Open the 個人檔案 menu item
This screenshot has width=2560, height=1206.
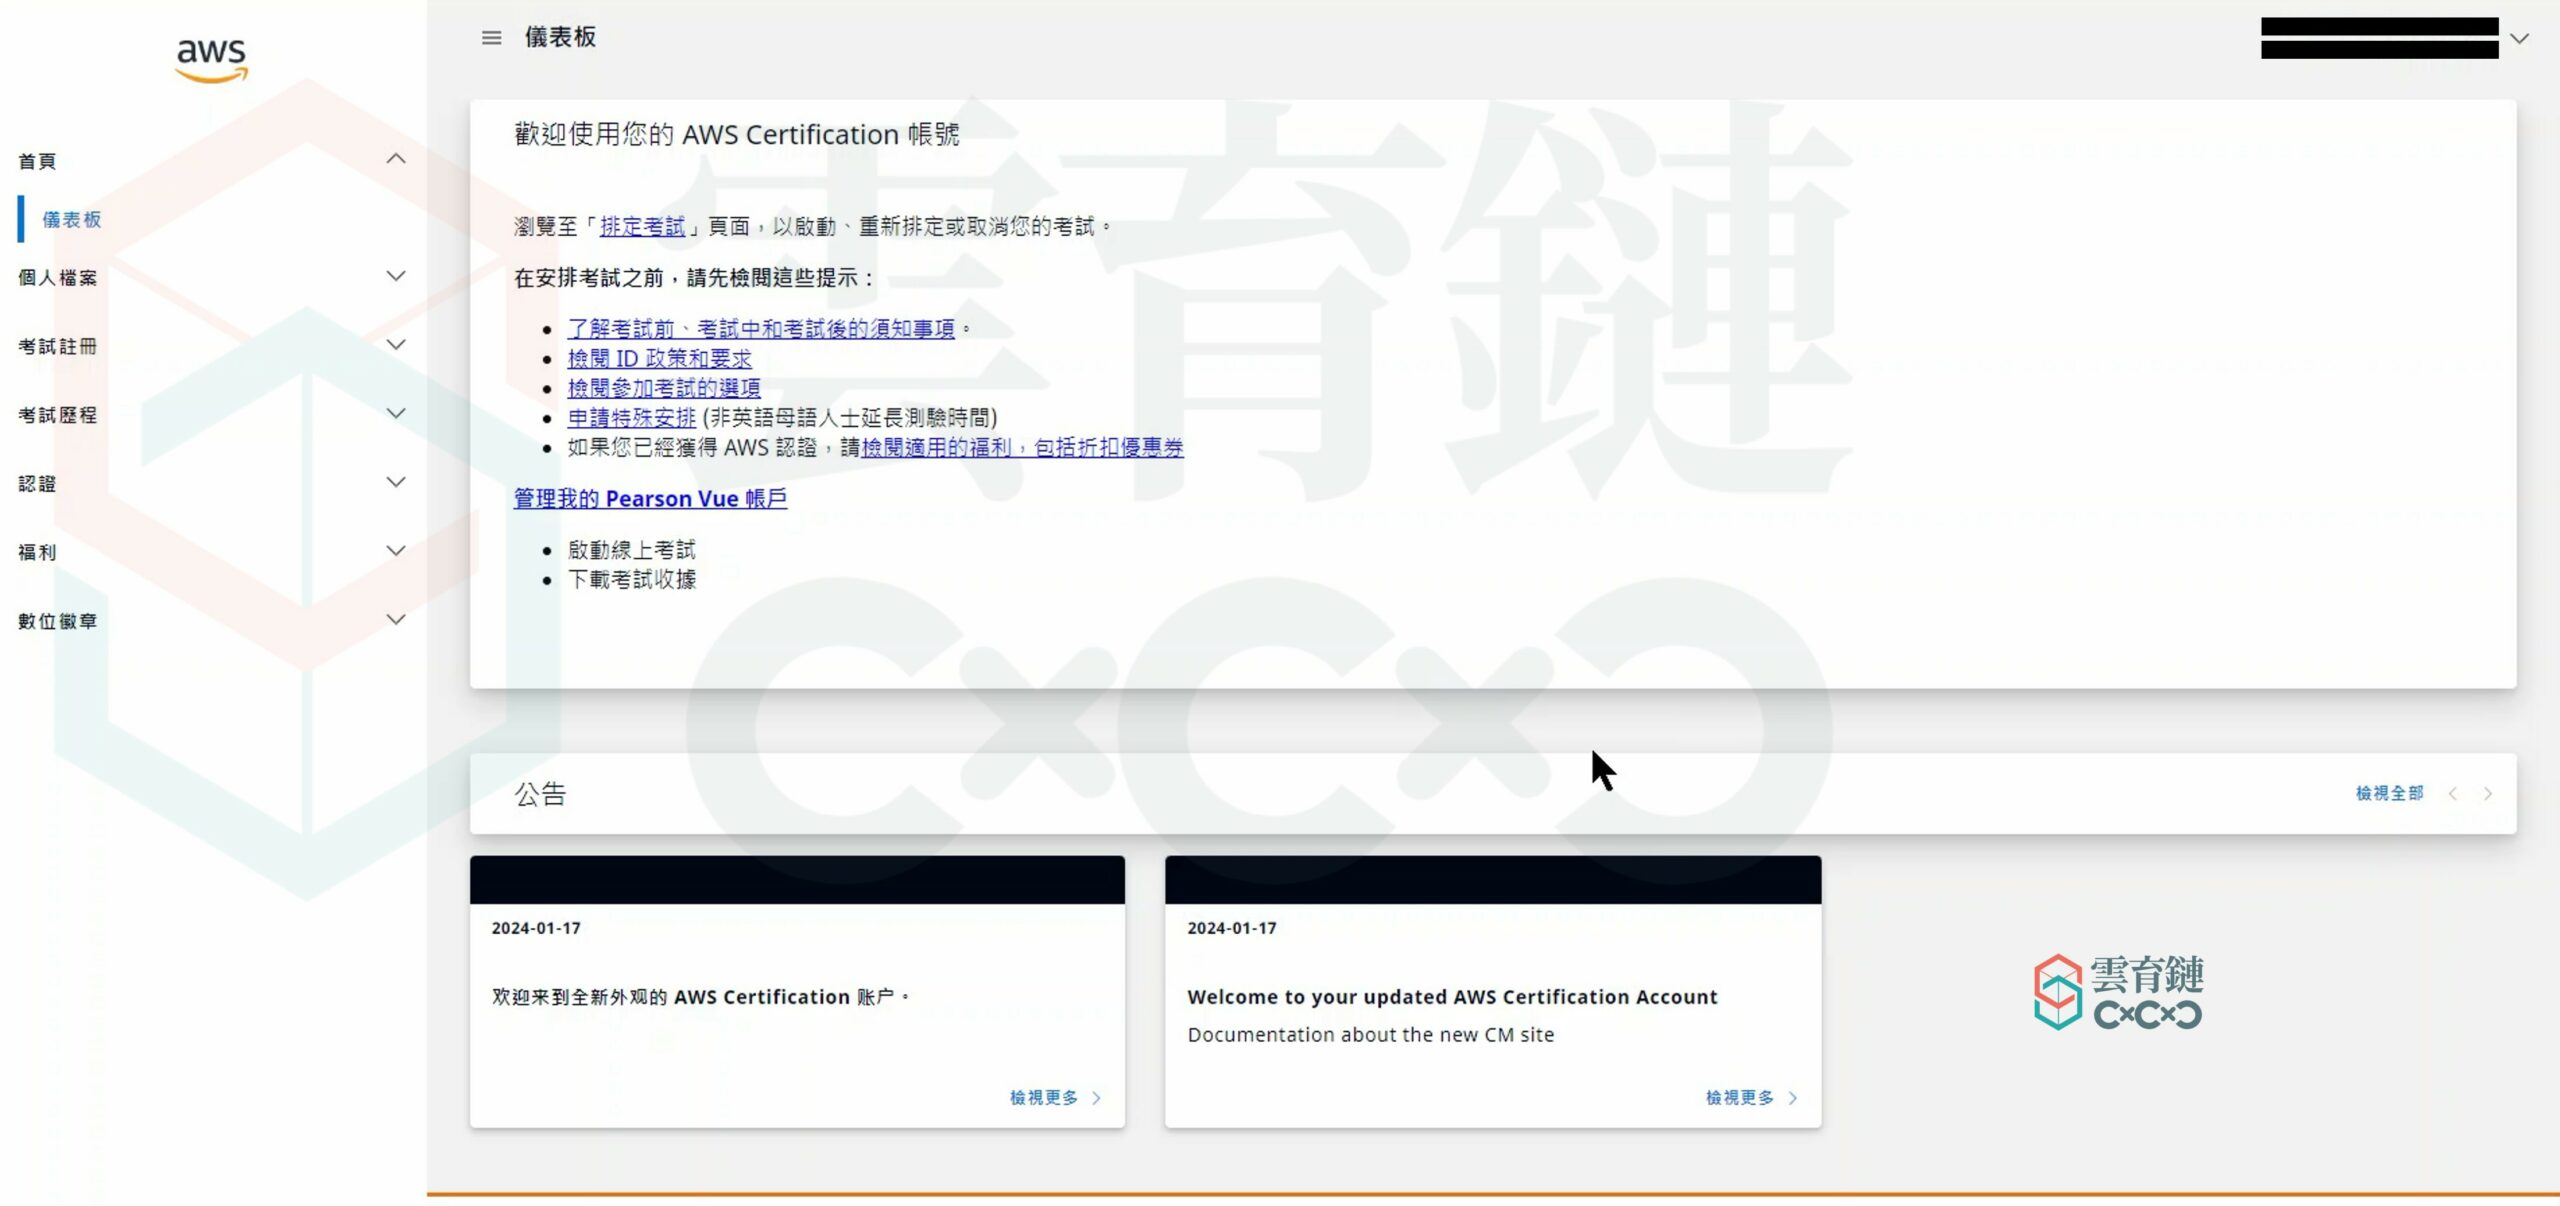tap(58, 278)
